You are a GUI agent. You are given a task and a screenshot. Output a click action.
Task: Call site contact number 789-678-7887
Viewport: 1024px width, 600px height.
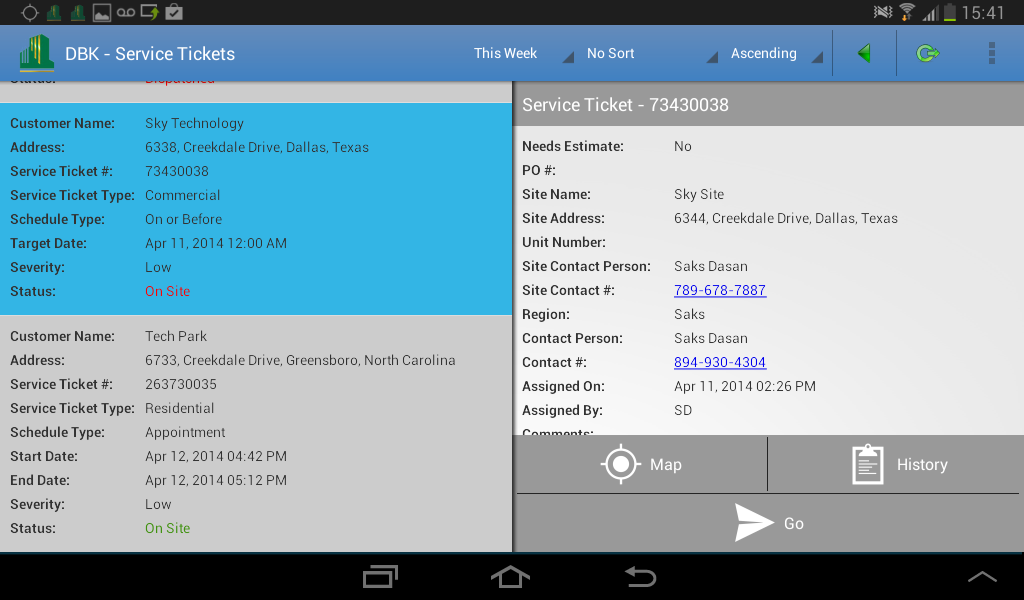point(720,290)
